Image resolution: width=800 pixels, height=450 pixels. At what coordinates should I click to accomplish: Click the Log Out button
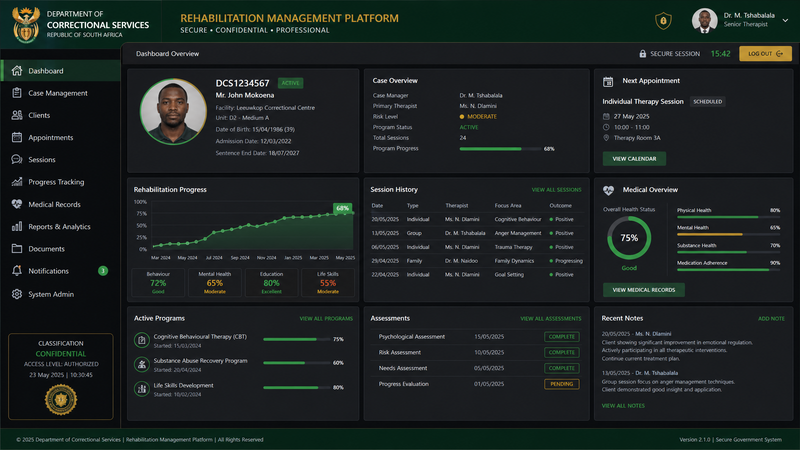tap(765, 54)
